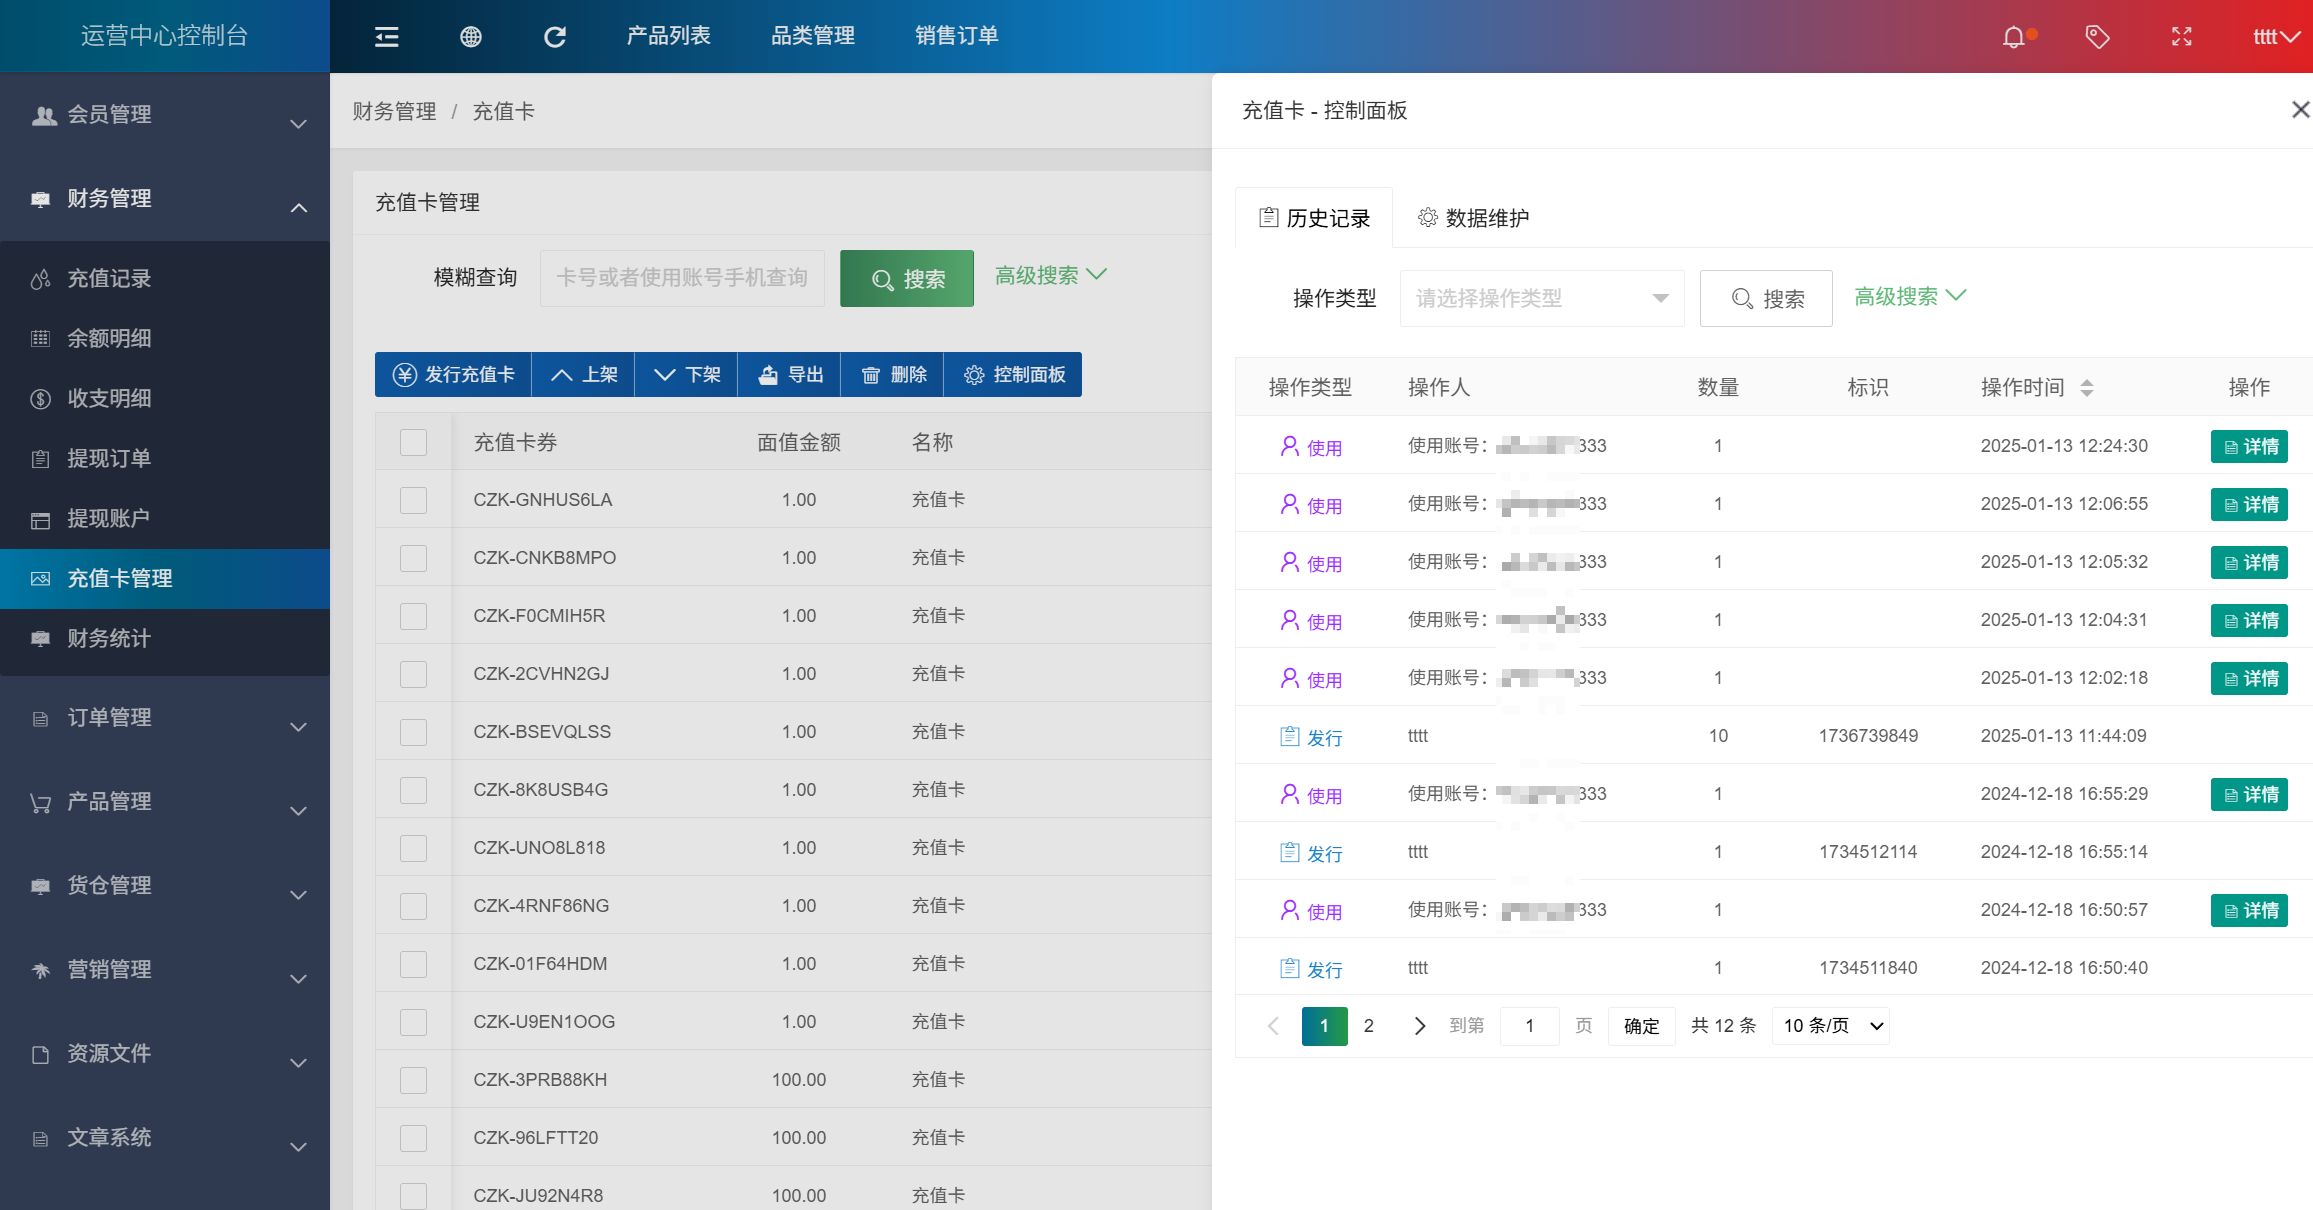Select the CZK-BSEVQLSS row checkbox

[413, 732]
